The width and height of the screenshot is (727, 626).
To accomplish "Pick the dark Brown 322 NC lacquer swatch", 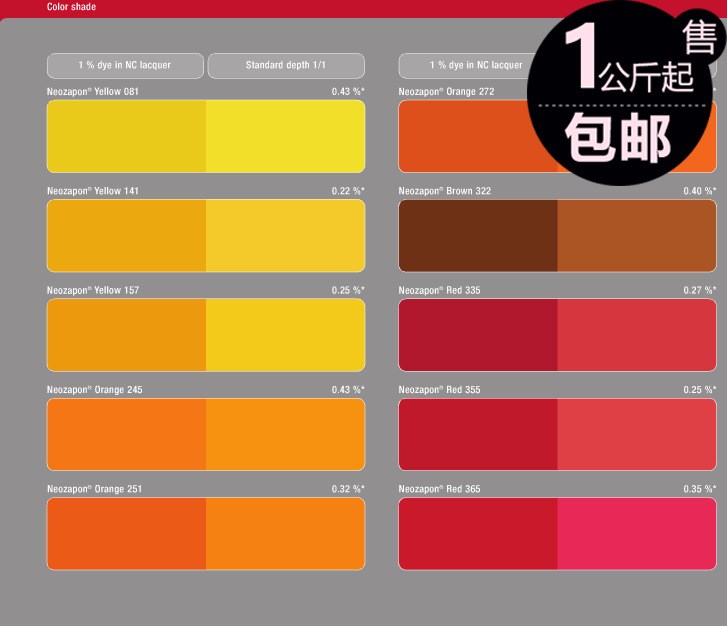I will (478, 236).
